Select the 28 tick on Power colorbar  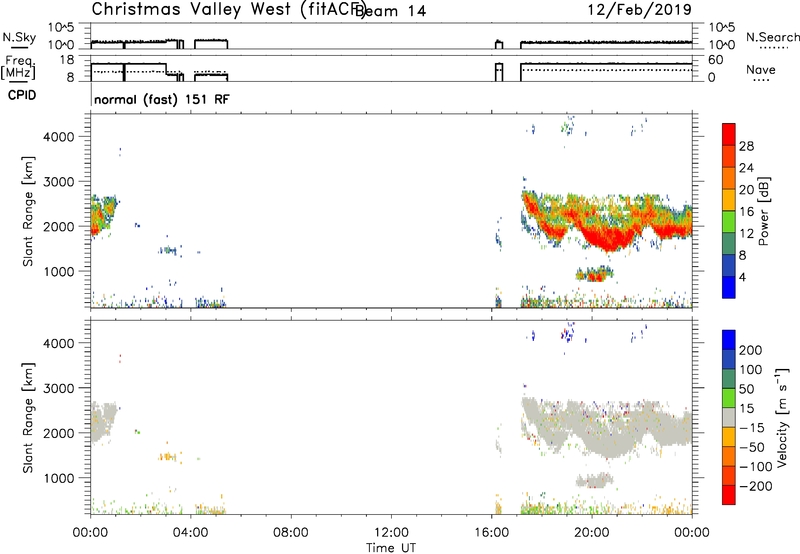(x=746, y=146)
